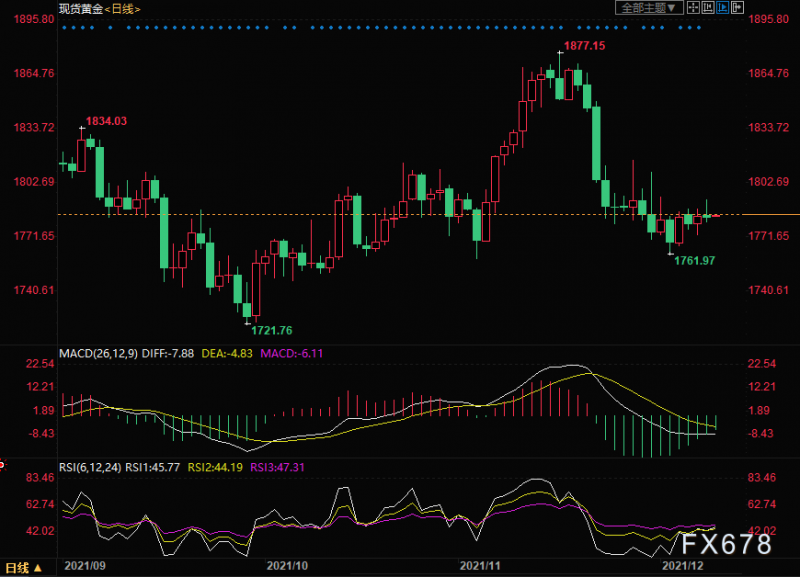Open the 全部主题 theme dropdown
Image resolution: width=800 pixels, height=577 pixels.
point(649,8)
